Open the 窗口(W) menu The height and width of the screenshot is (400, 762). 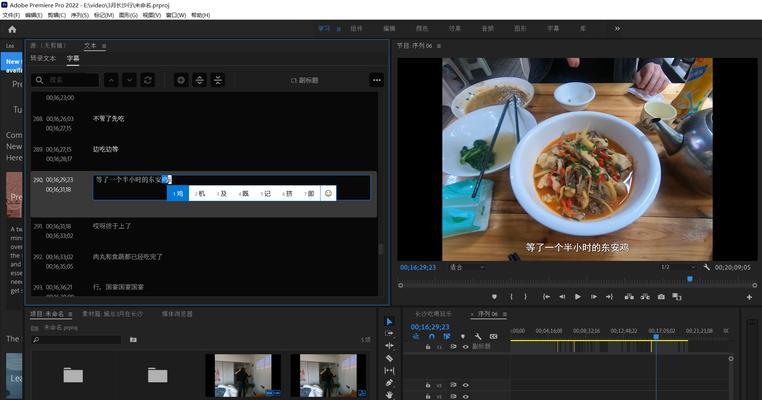[176, 15]
